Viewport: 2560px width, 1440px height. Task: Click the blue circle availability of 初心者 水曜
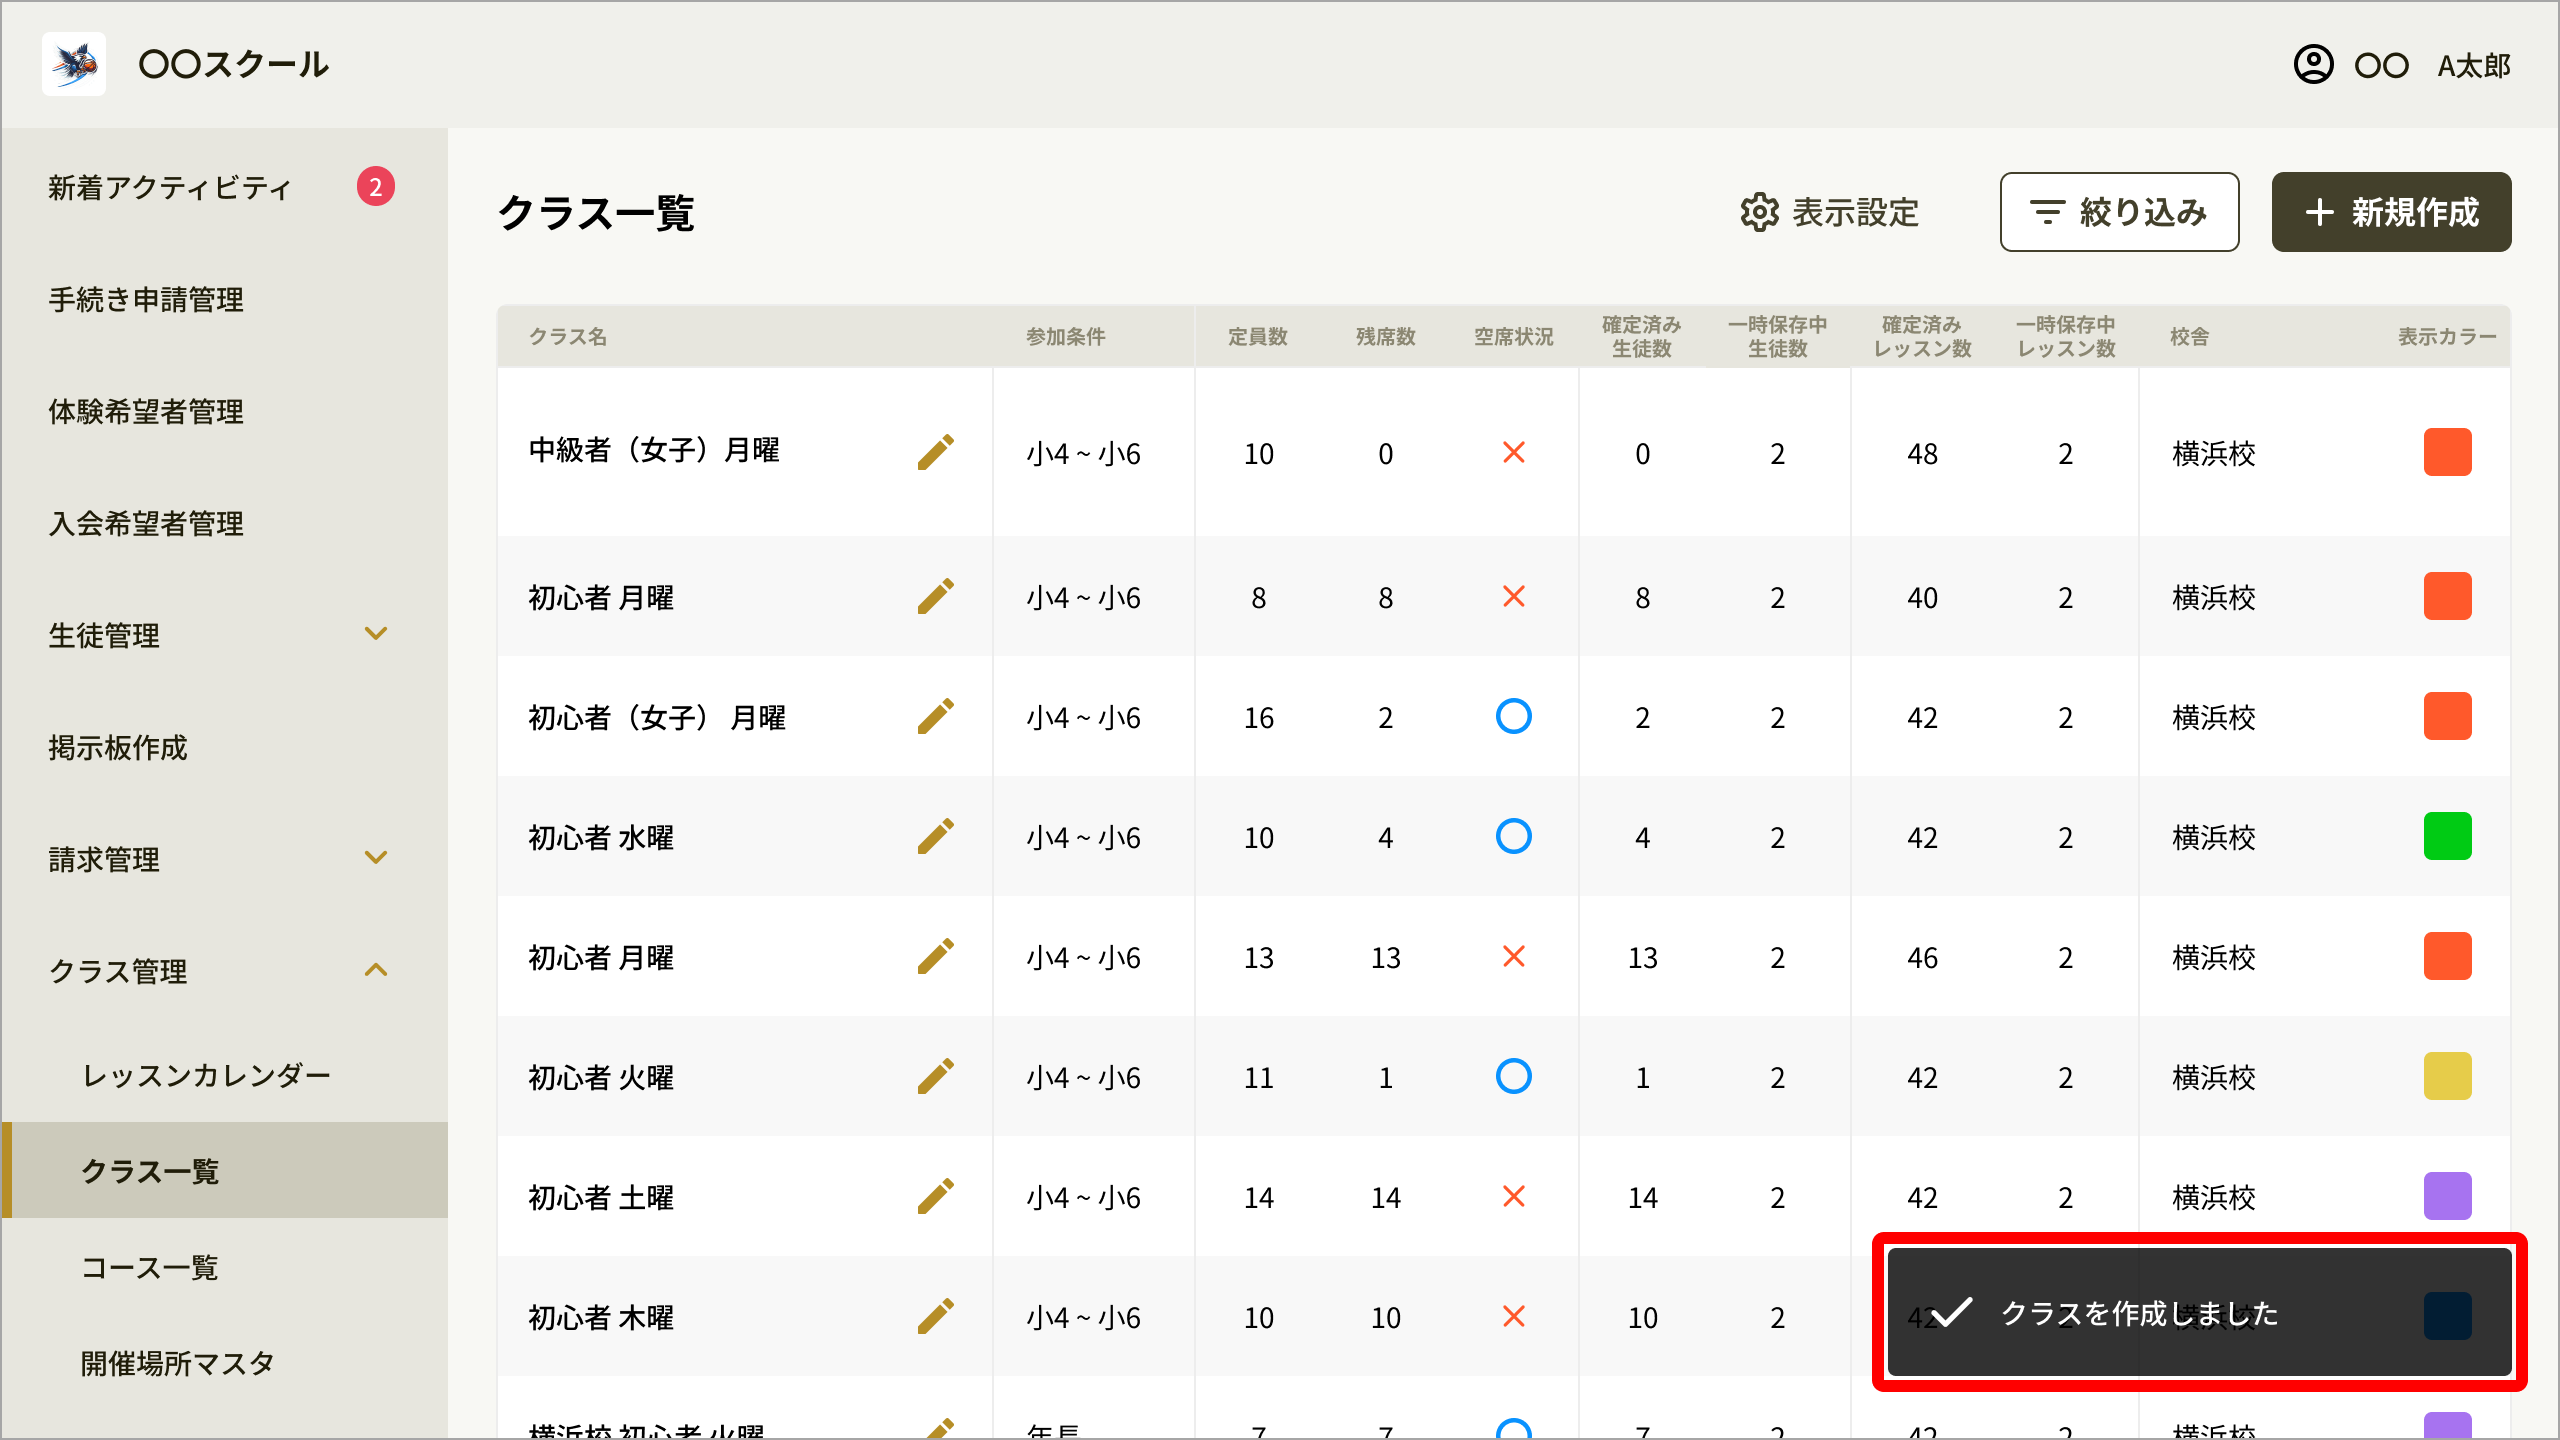click(x=1514, y=836)
